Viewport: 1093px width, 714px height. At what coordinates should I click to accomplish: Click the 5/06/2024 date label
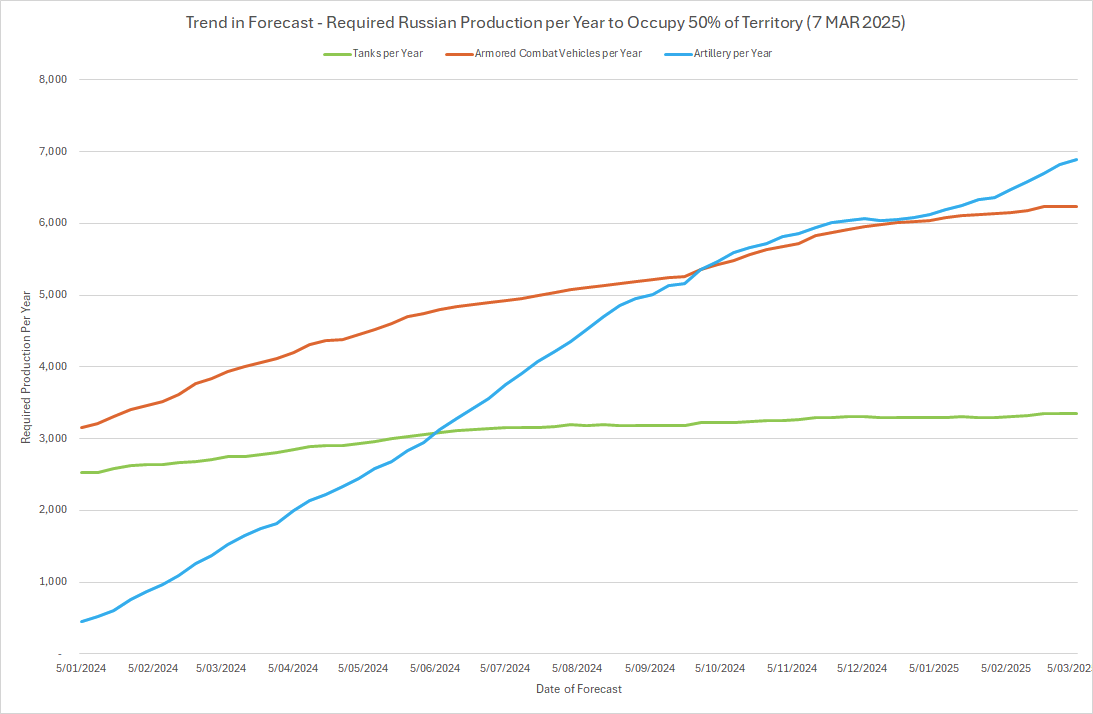435,668
